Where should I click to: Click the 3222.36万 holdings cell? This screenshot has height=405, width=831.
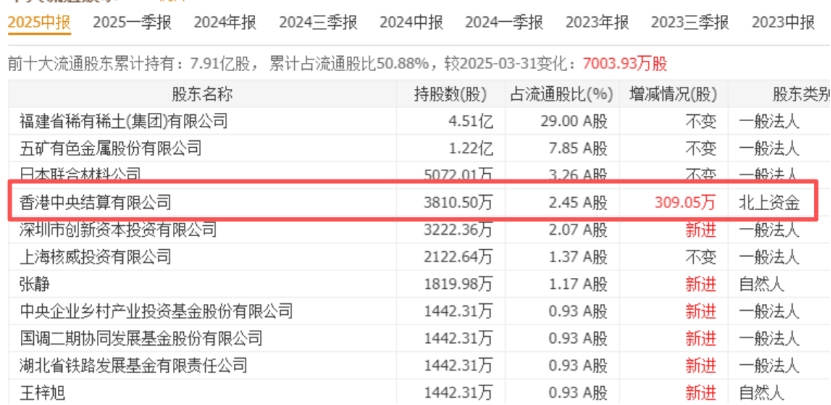[458, 230]
